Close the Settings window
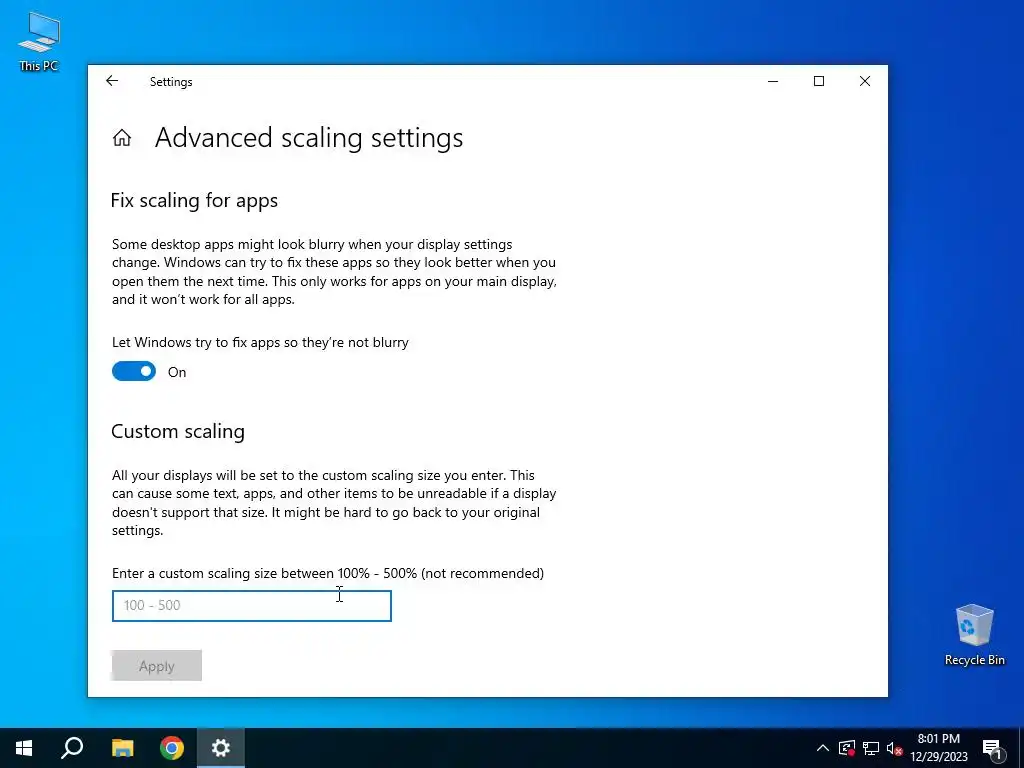This screenshot has height=768, width=1024. [865, 81]
